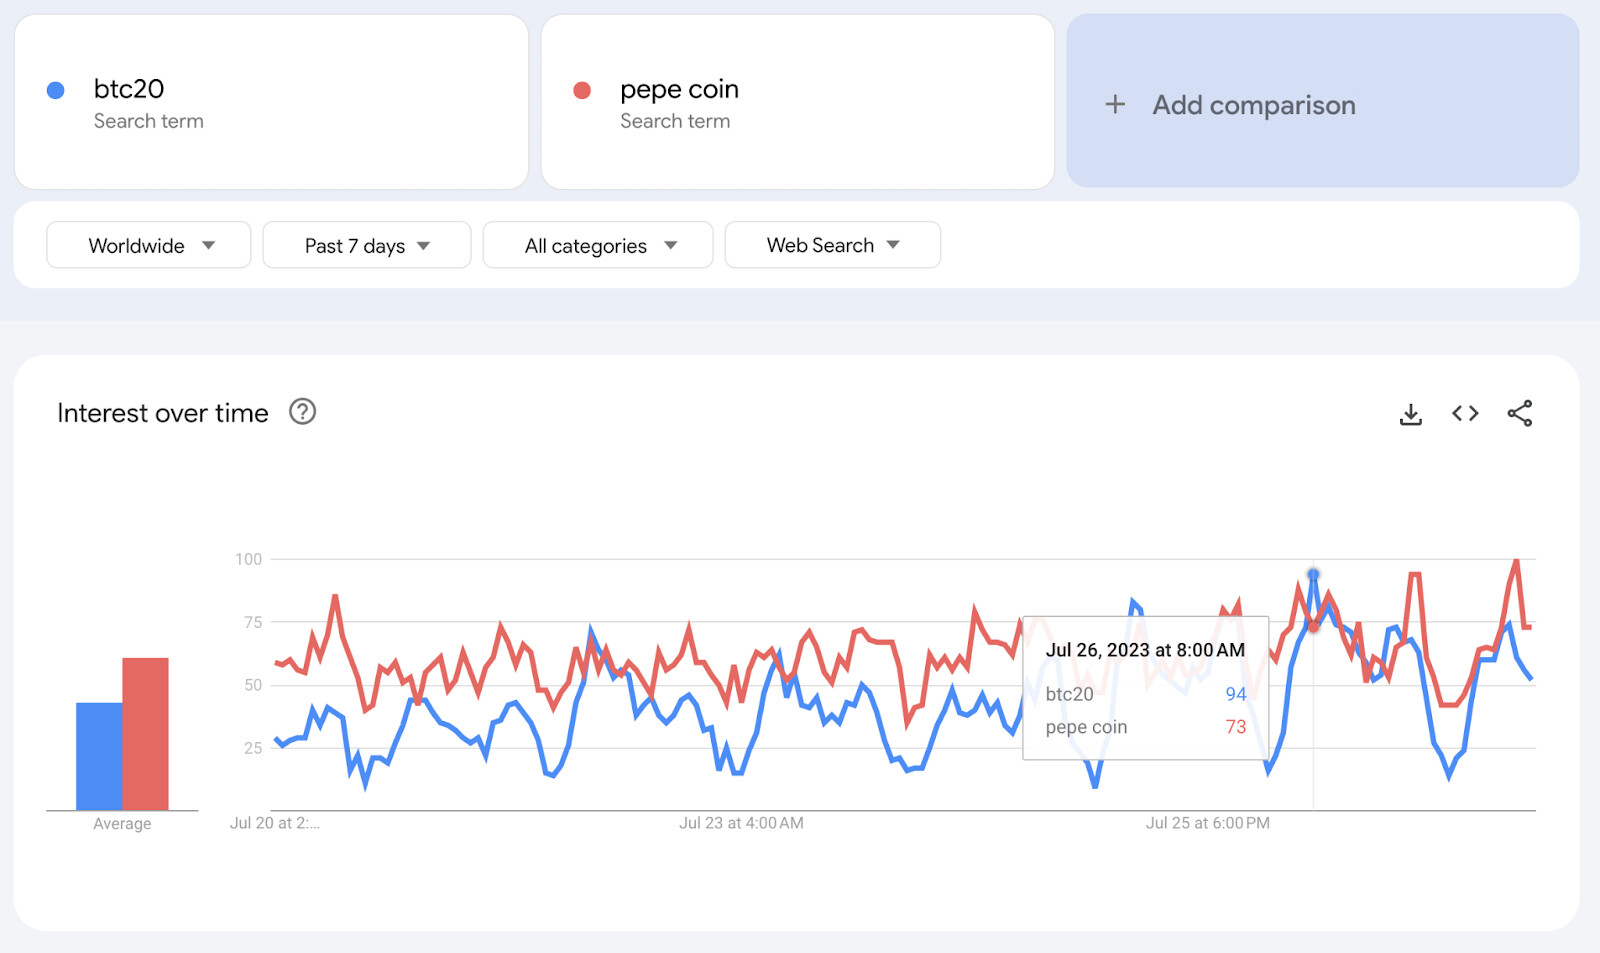Screen dimensions: 1600x953
Task: Click the blue btc20 color dot
Action: 56,91
